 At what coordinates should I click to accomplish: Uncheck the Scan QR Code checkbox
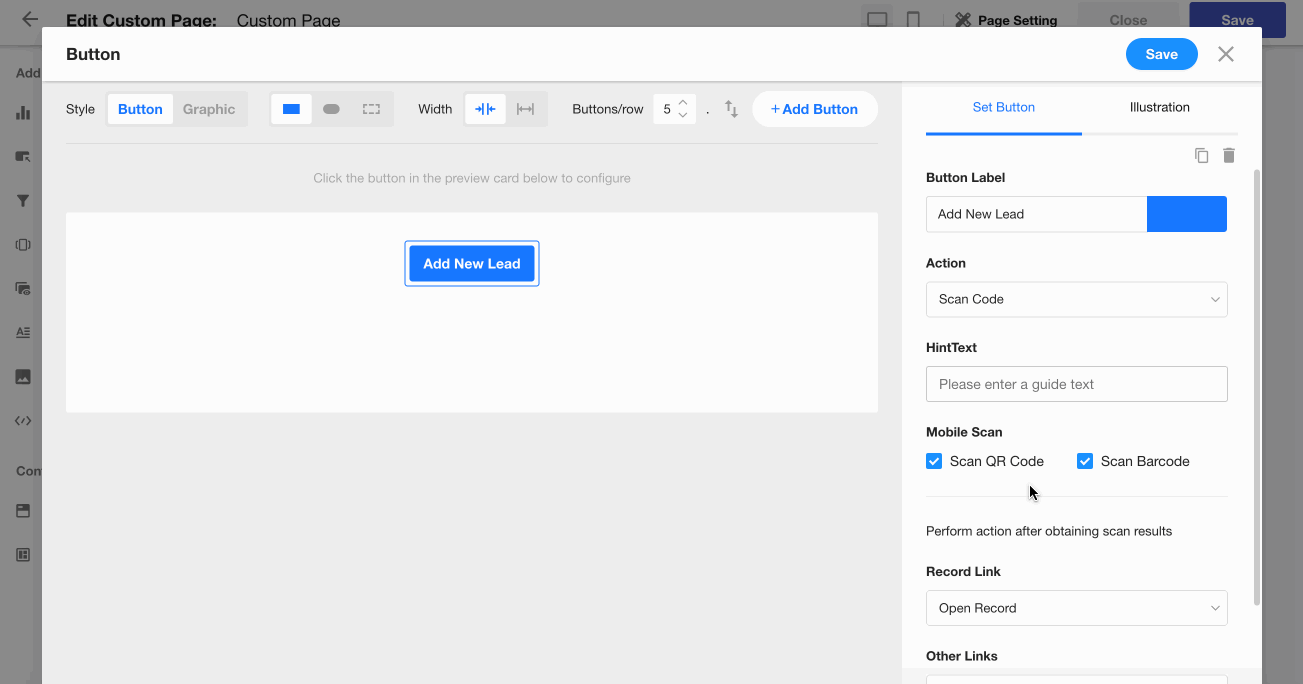pos(934,461)
